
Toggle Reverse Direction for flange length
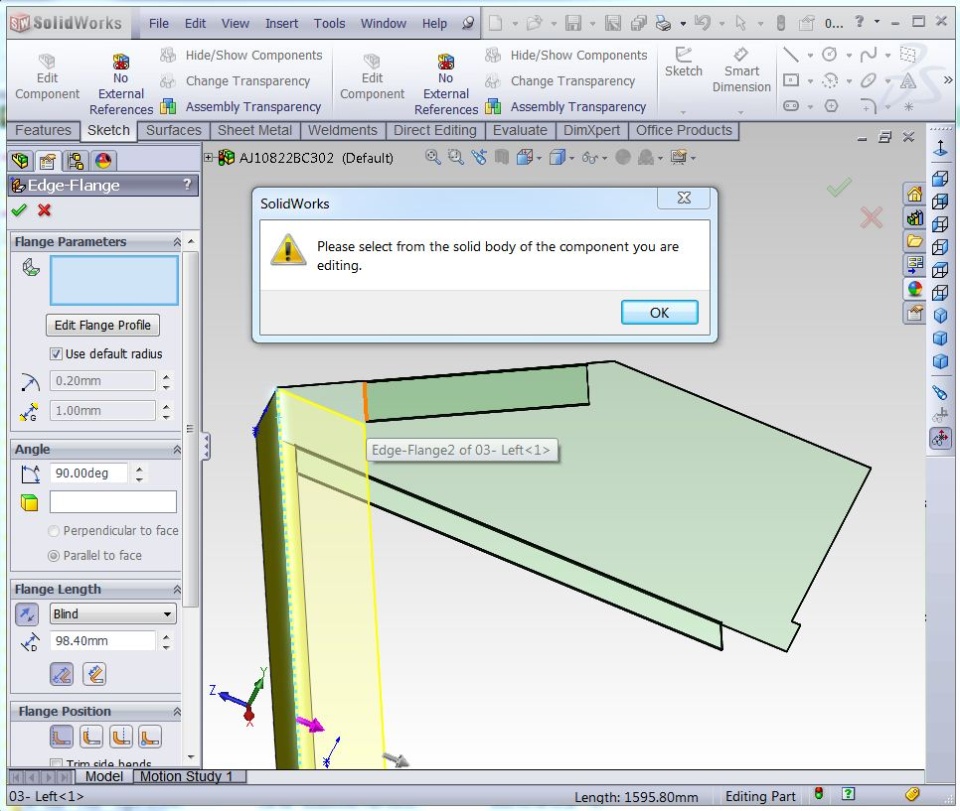pos(26,614)
